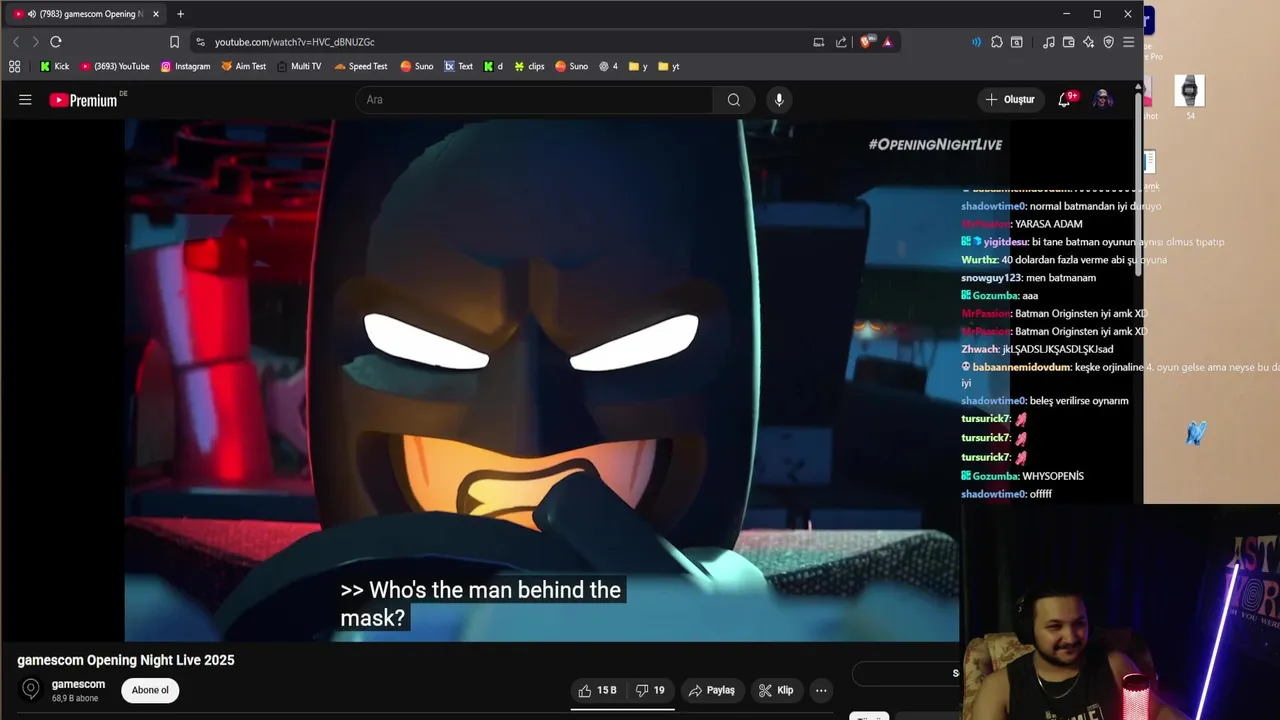Image resolution: width=1280 pixels, height=720 pixels.
Task: Open the '4' bookmark
Action: click(608, 66)
